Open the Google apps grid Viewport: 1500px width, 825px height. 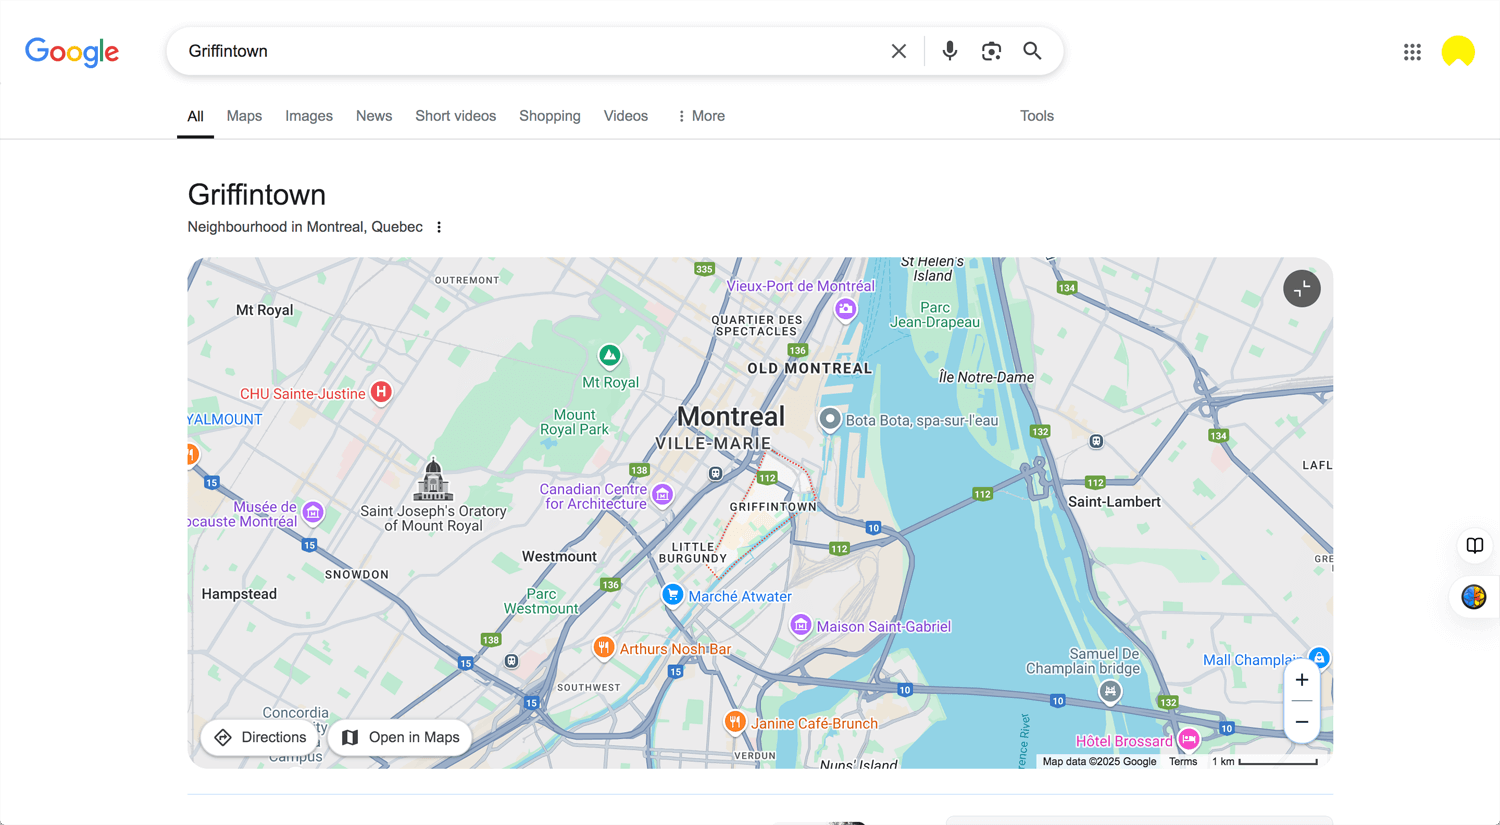[1412, 51]
